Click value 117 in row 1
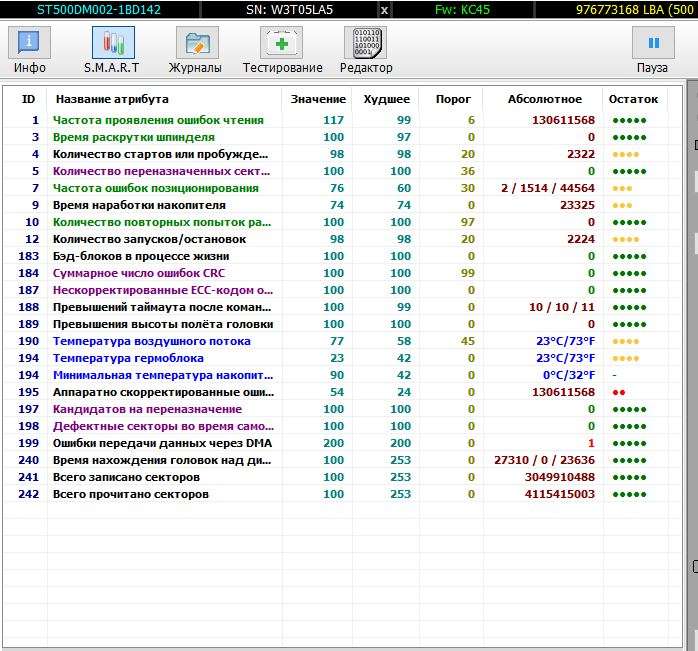The height and width of the screenshot is (651, 698). tap(333, 120)
